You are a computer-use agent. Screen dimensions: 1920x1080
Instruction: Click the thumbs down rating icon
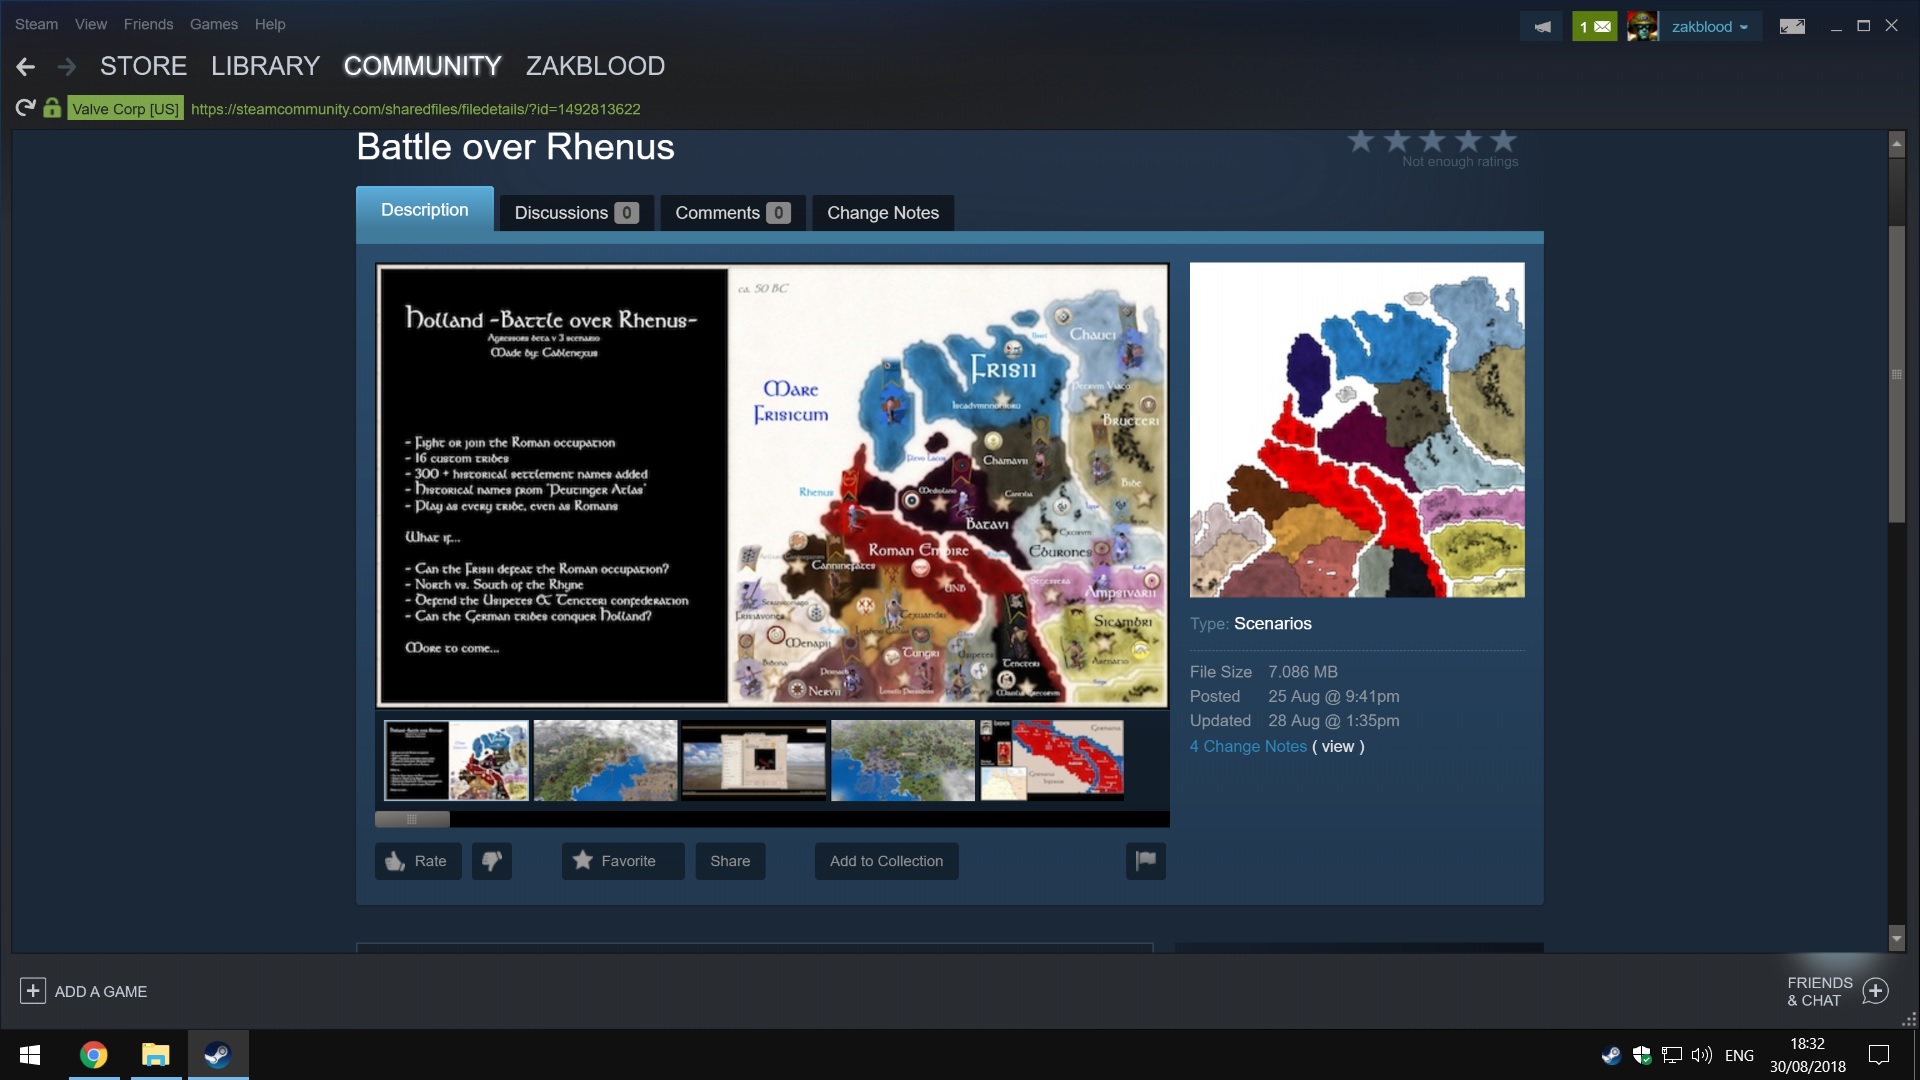tap(491, 861)
